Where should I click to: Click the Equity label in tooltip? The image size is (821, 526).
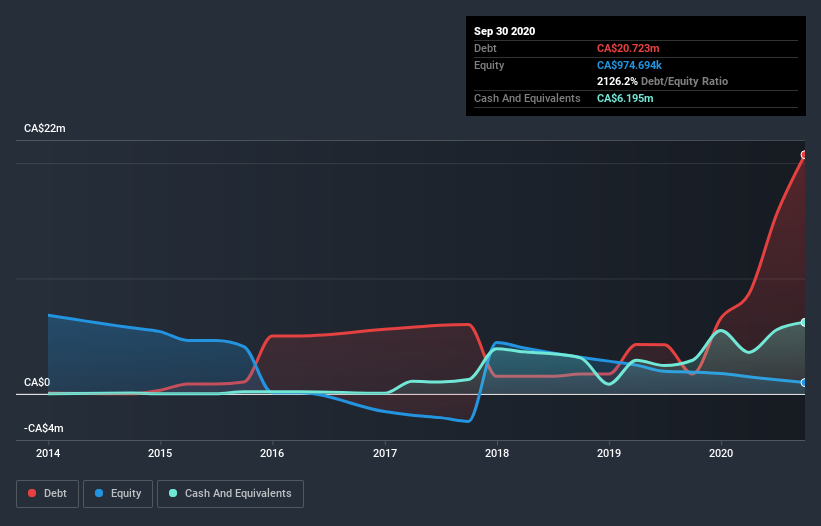pyautogui.click(x=489, y=65)
